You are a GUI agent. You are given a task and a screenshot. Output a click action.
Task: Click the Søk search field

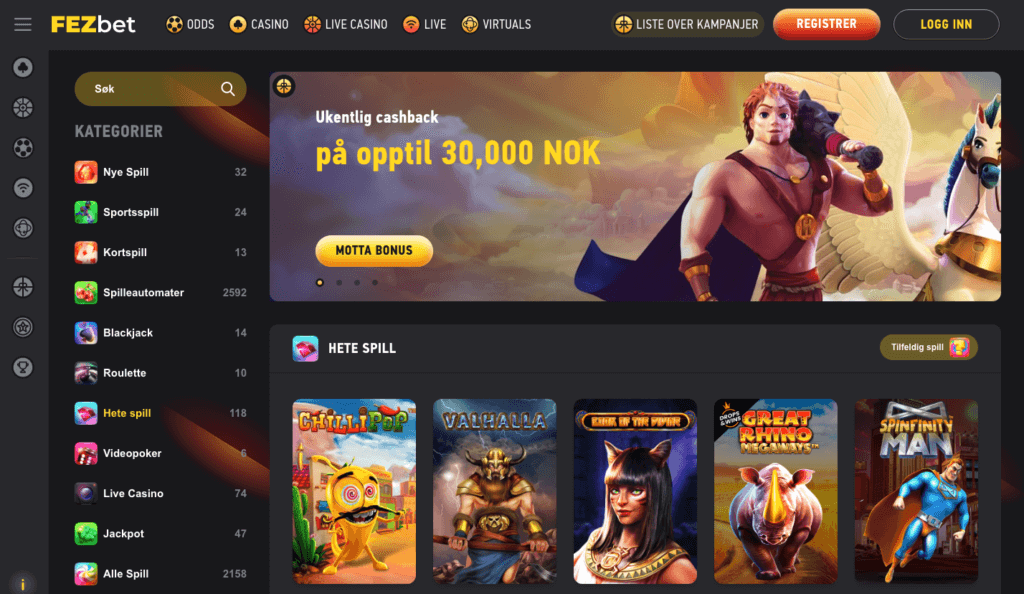click(161, 89)
